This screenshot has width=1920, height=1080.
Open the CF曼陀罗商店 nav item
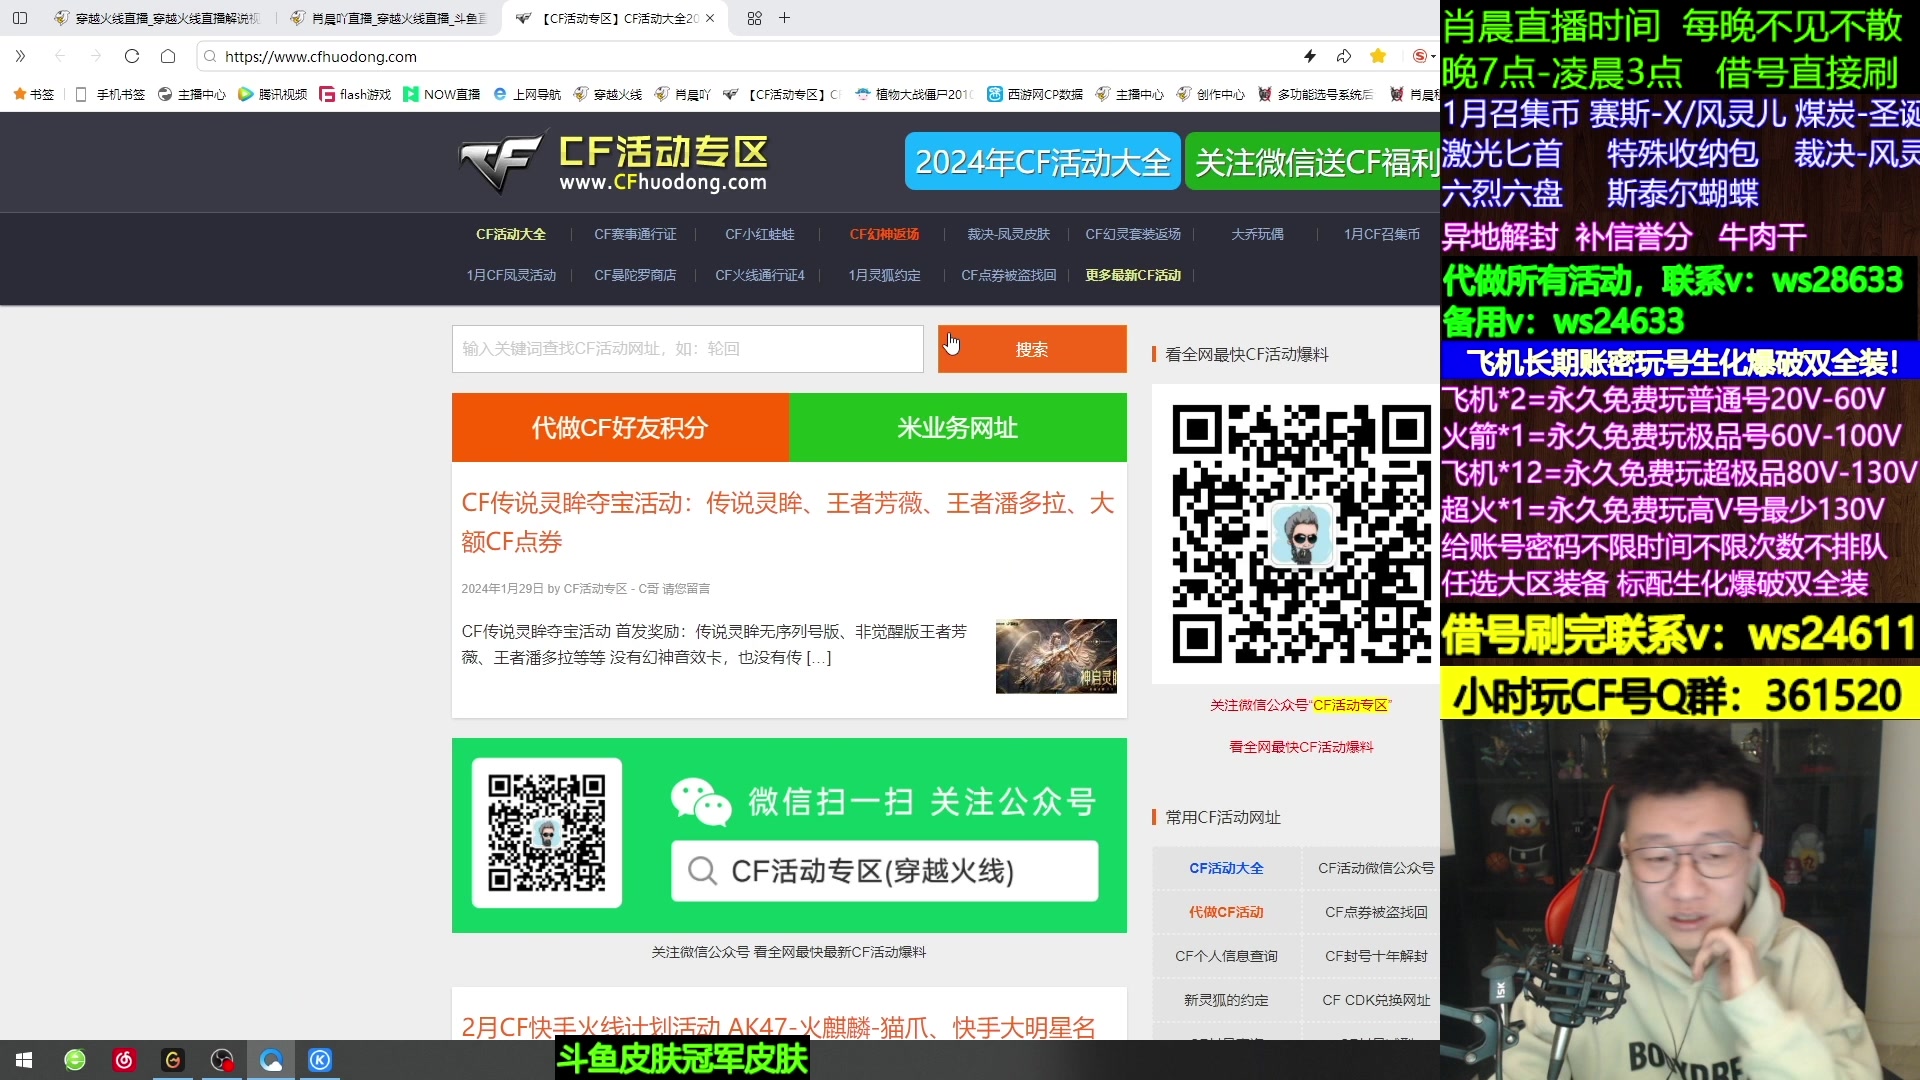coord(635,275)
